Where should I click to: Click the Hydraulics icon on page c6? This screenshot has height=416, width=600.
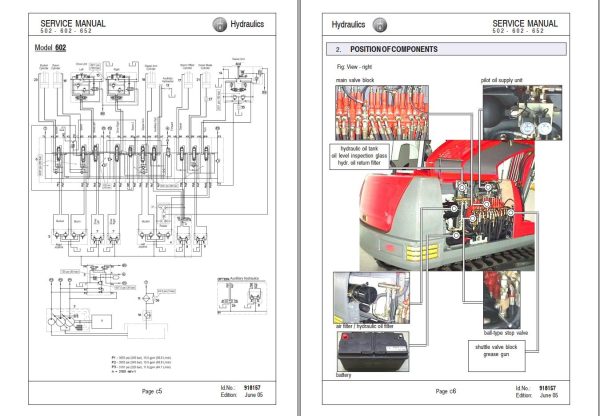380,25
